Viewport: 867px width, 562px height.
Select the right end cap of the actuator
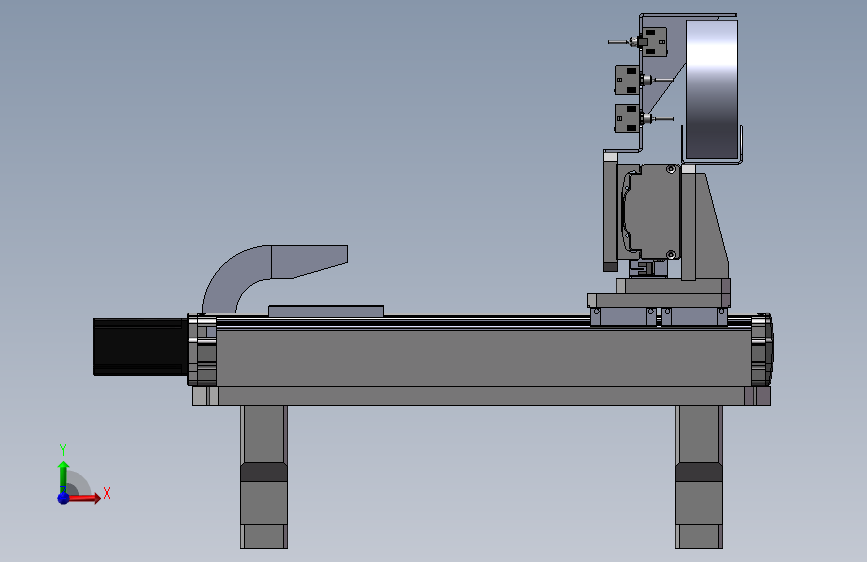pos(761,350)
